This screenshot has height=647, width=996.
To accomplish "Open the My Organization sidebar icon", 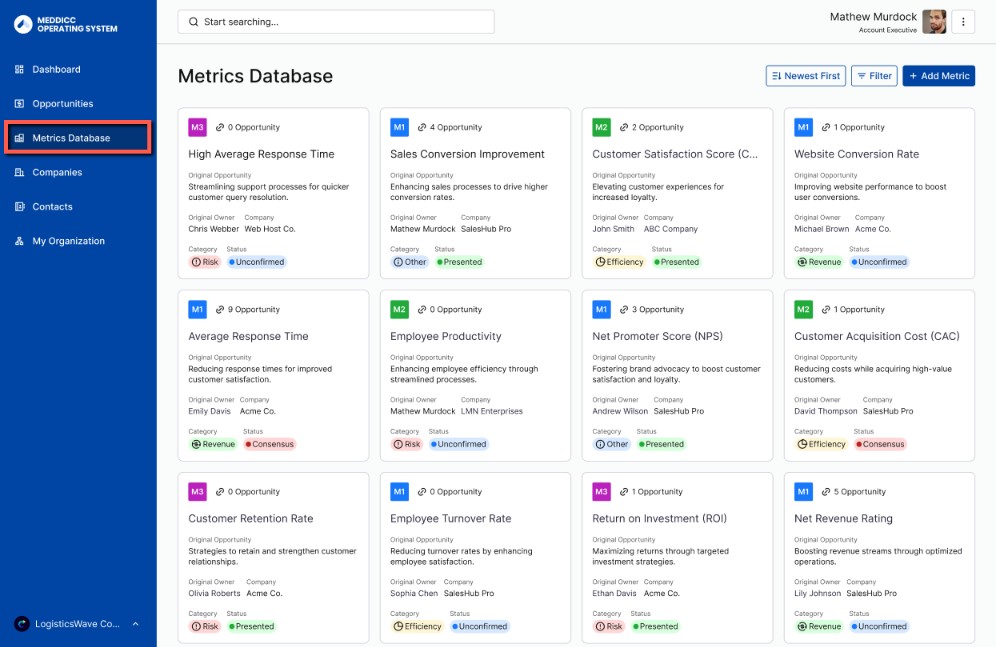I will pyautogui.click(x=20, y=241).
